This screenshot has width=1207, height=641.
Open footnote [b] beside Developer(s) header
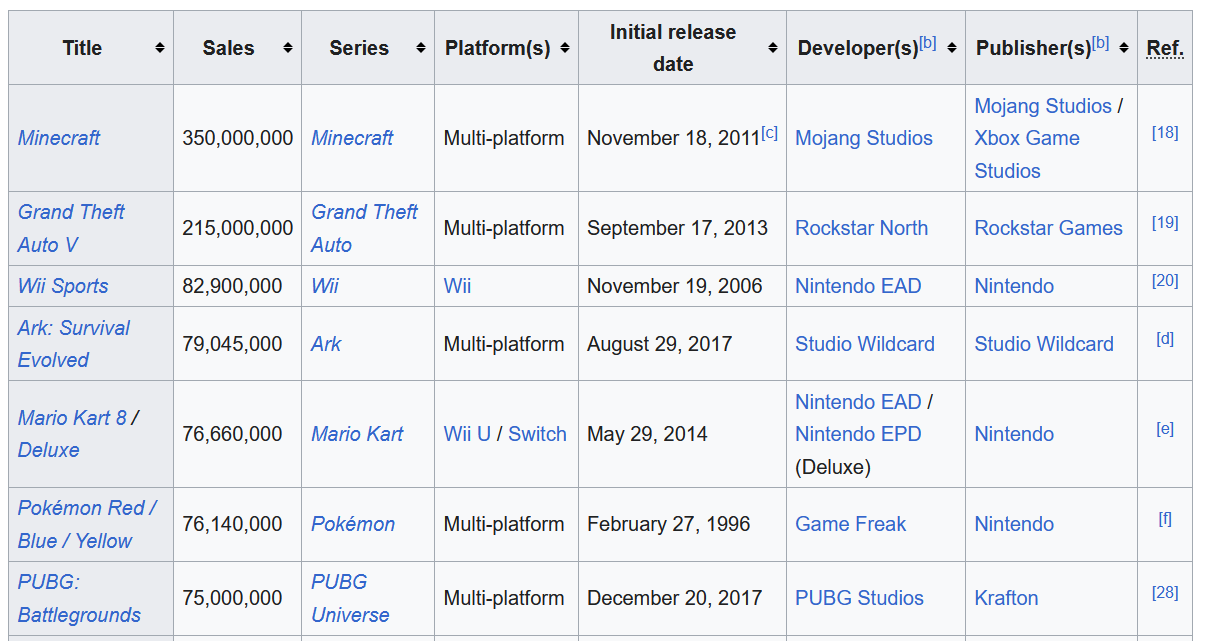point(927,43)
